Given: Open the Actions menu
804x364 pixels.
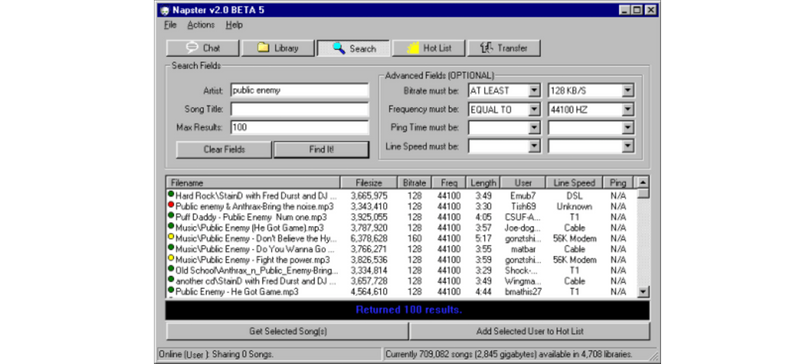Looking at the screenshot, I should (x=200, y=25).
